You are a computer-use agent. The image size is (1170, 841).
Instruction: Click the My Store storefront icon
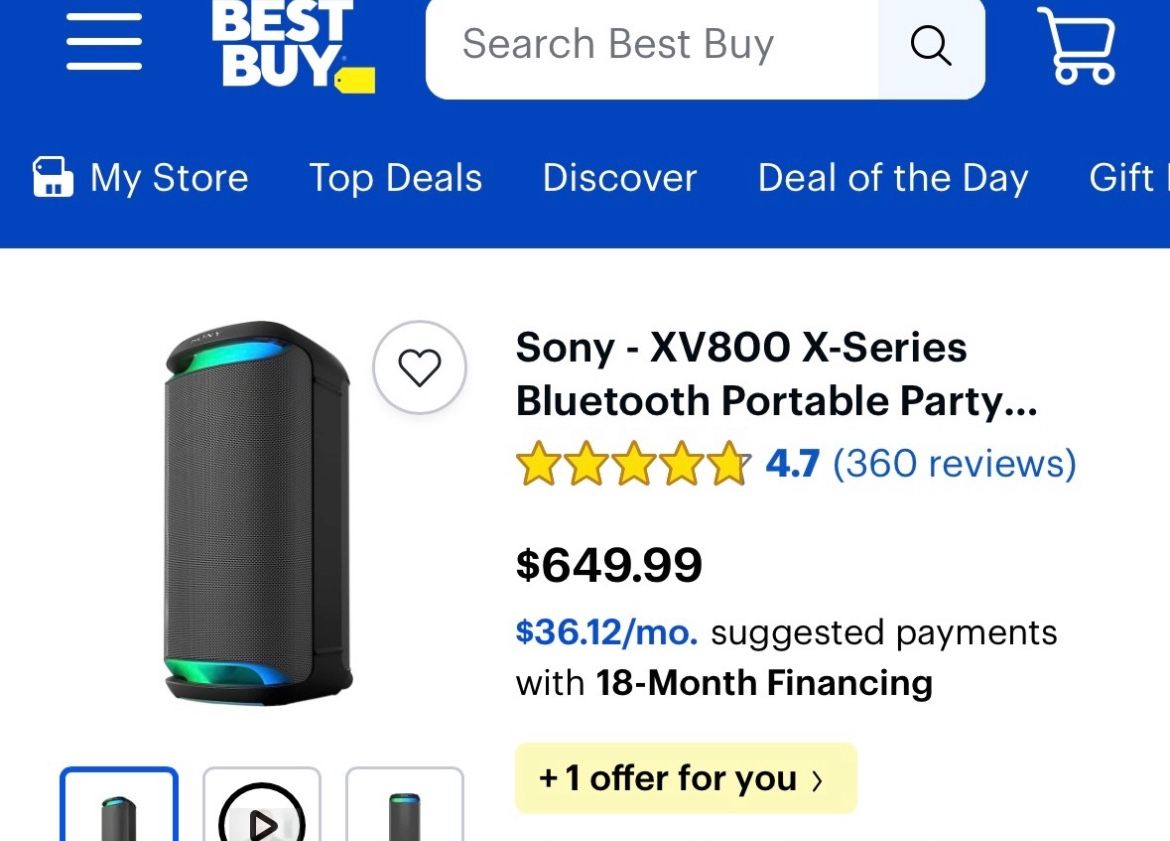[52, 176]
